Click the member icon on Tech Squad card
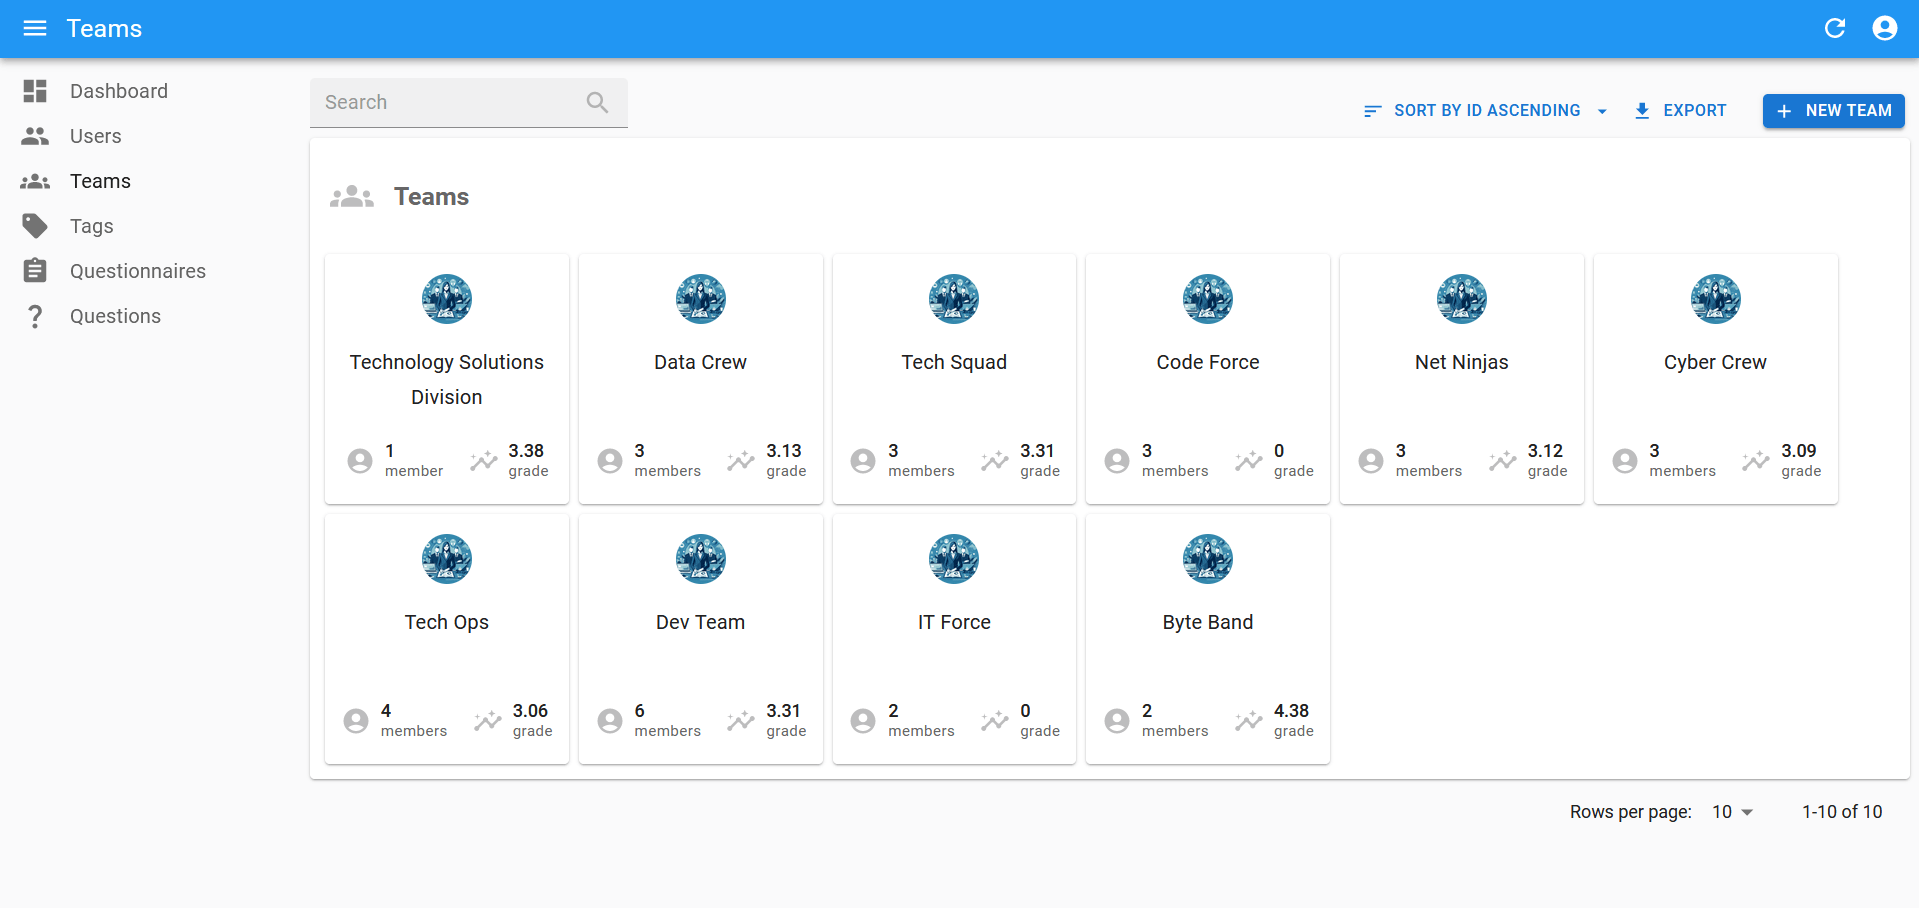1919x908 pixels. (863, 461)
